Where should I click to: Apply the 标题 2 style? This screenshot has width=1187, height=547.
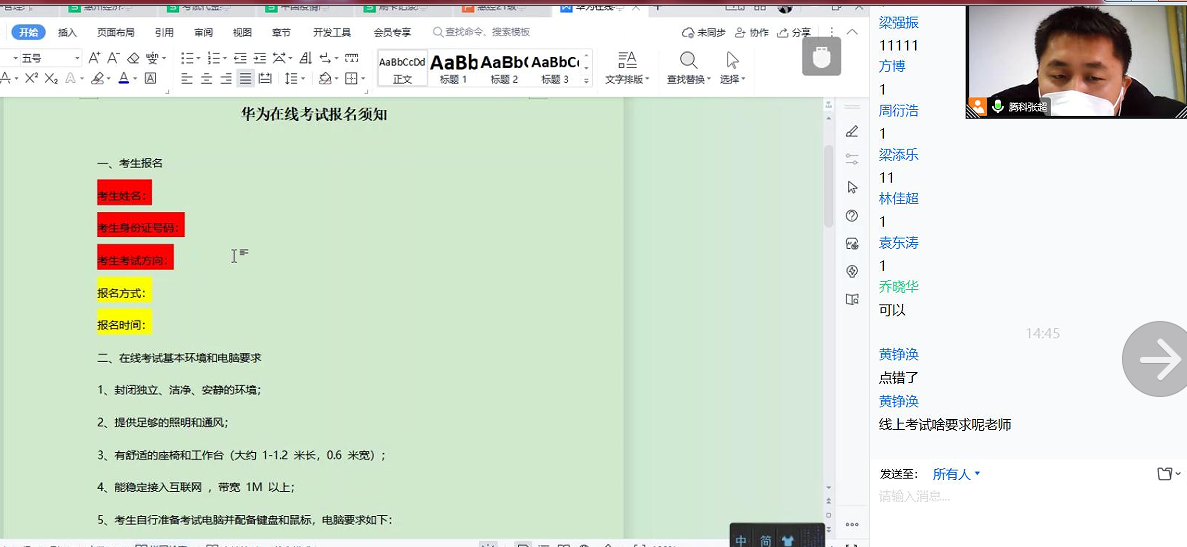pyautogui.click(x=504, y=68)
